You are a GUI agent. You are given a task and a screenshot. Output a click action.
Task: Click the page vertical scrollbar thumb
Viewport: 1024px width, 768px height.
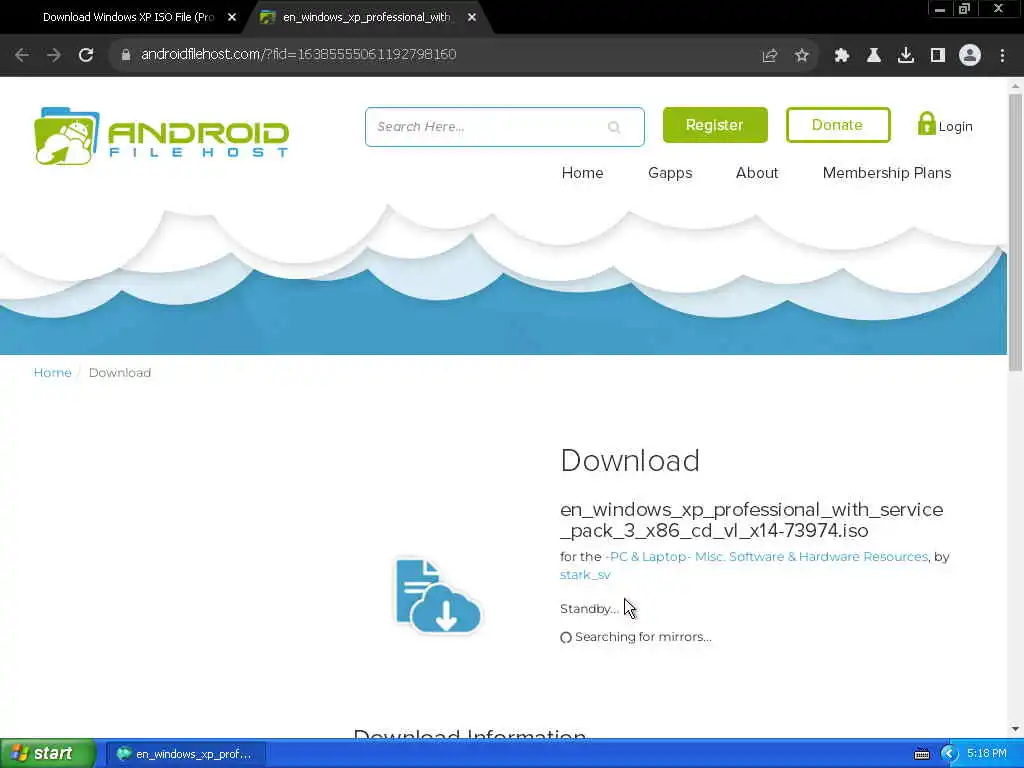coord(1015,232)
